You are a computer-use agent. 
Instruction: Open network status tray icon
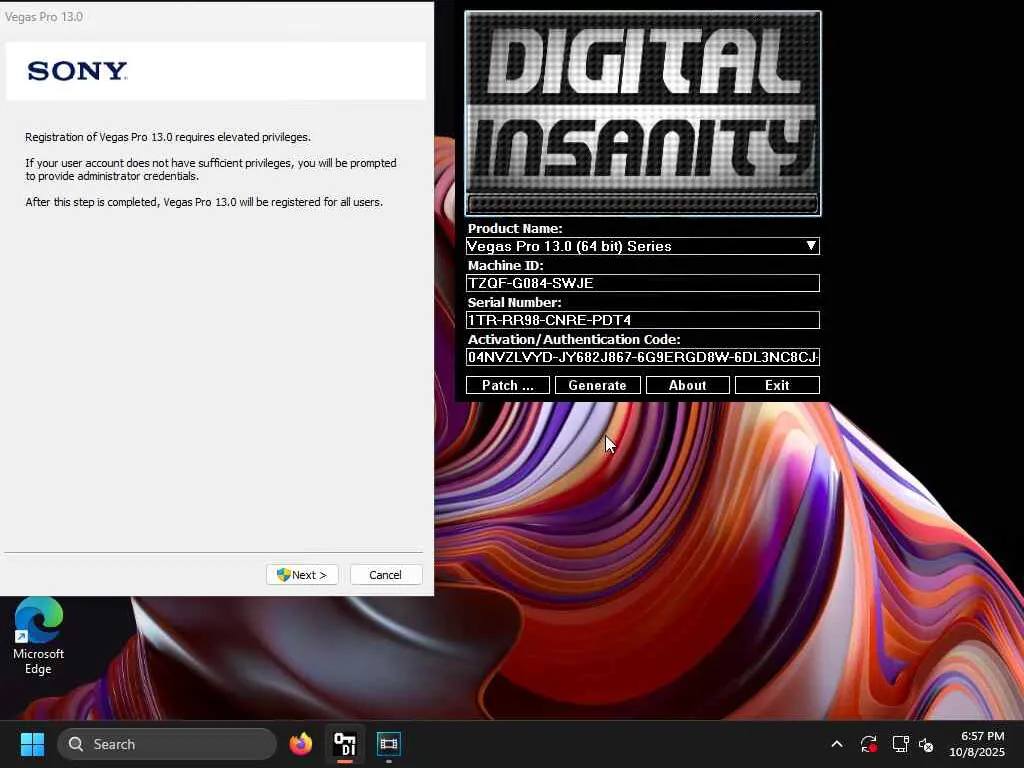tap(900, 744)
